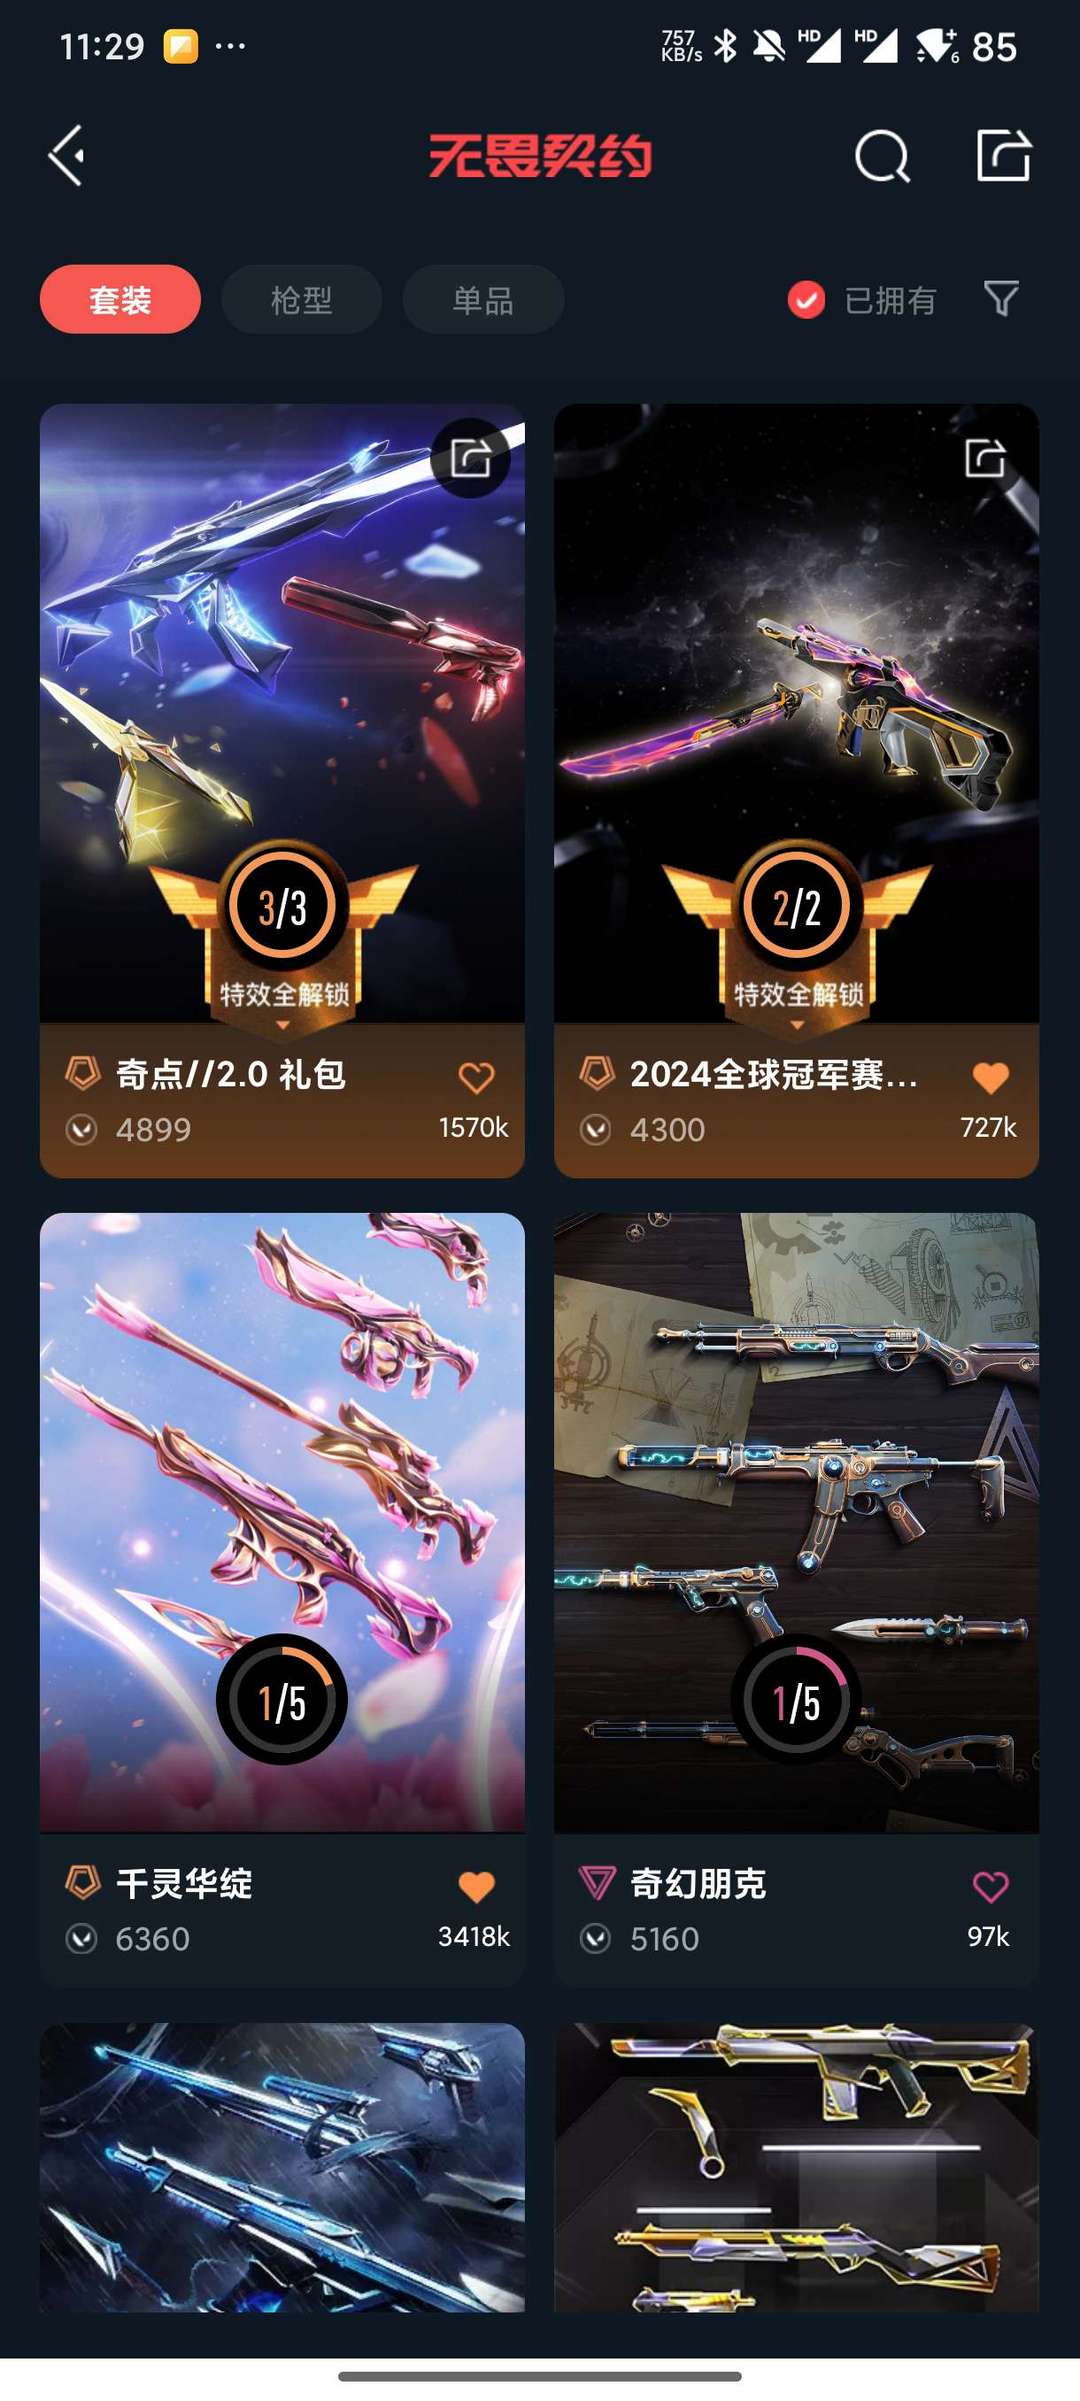1080x2401 pixels.
Task: Open the gold and white weapon thumbnail
Action: tap(796, 2167)
